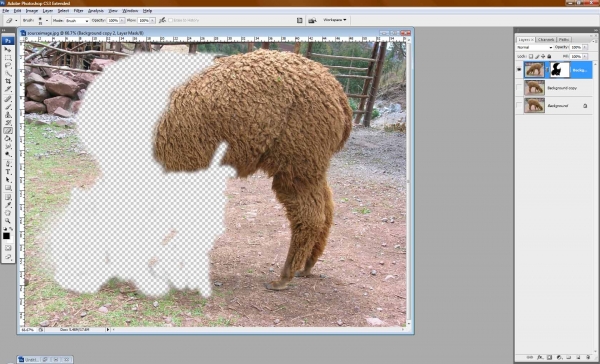Screen dimensions: 600x364
Task: Select the Eraser tool in toolbox
Action: click(8, 131)
